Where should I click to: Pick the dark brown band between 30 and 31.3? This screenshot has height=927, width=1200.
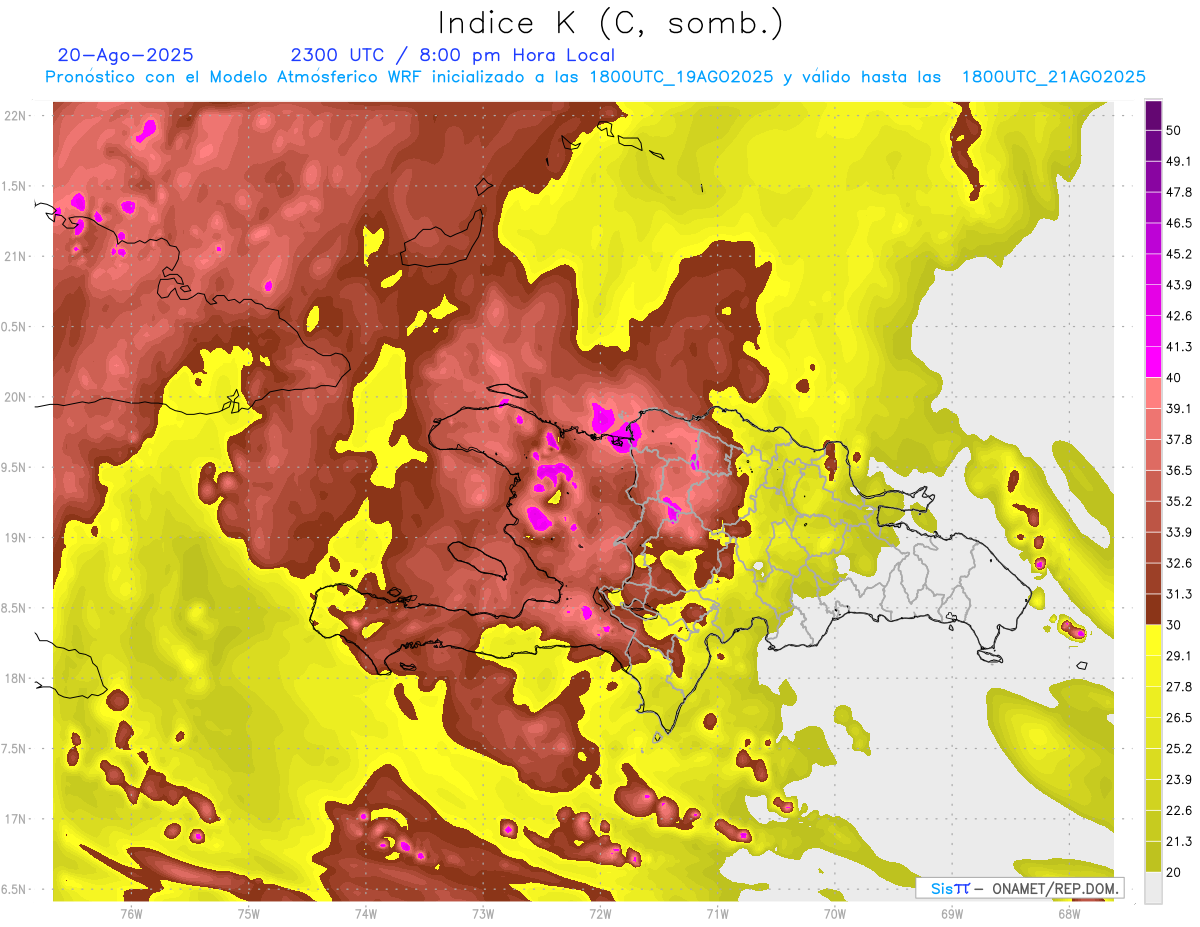pyautogui.click(x=1153, y=610)
